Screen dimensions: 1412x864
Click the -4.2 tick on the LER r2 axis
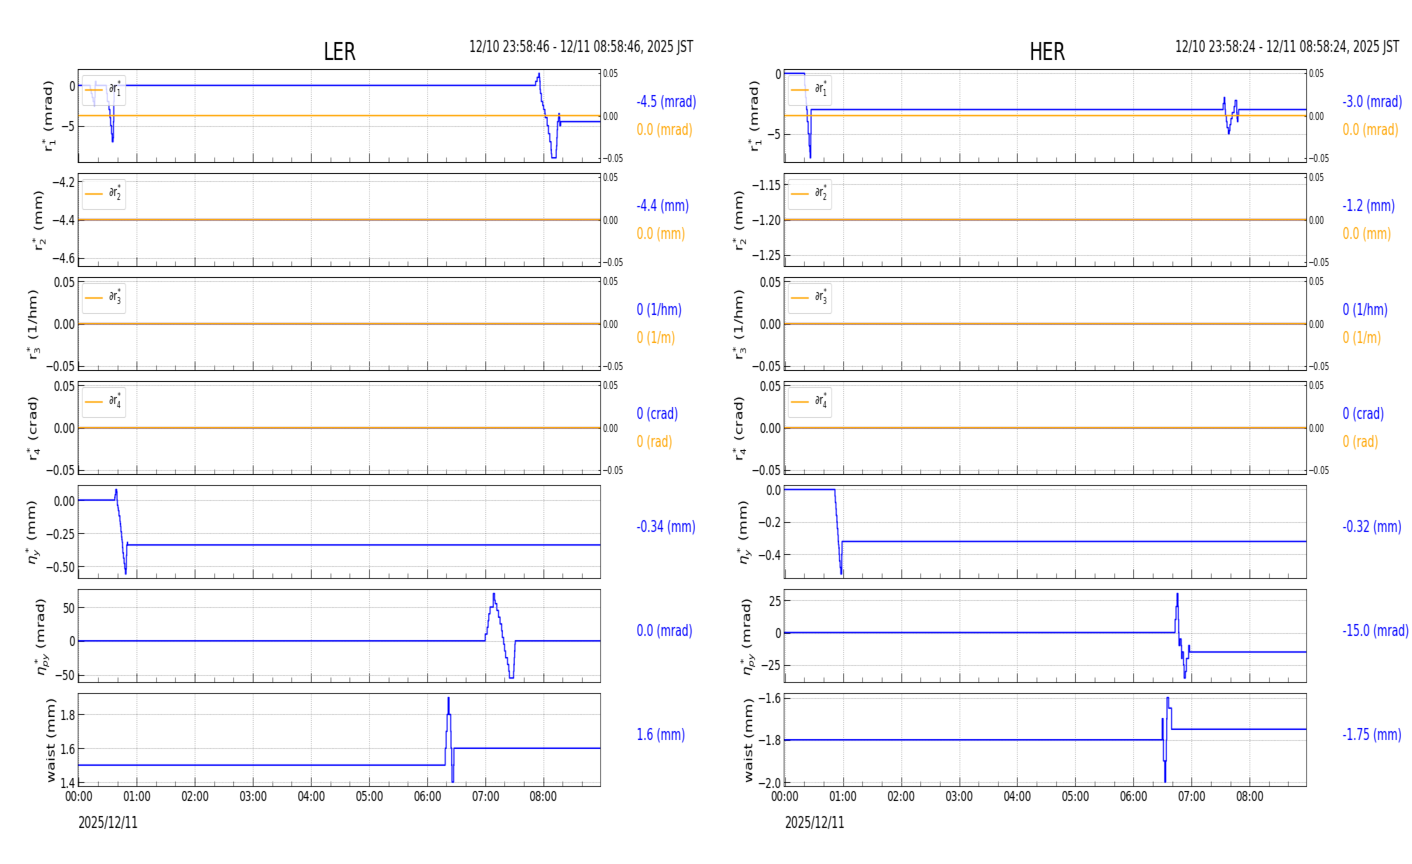coord(63,183)
